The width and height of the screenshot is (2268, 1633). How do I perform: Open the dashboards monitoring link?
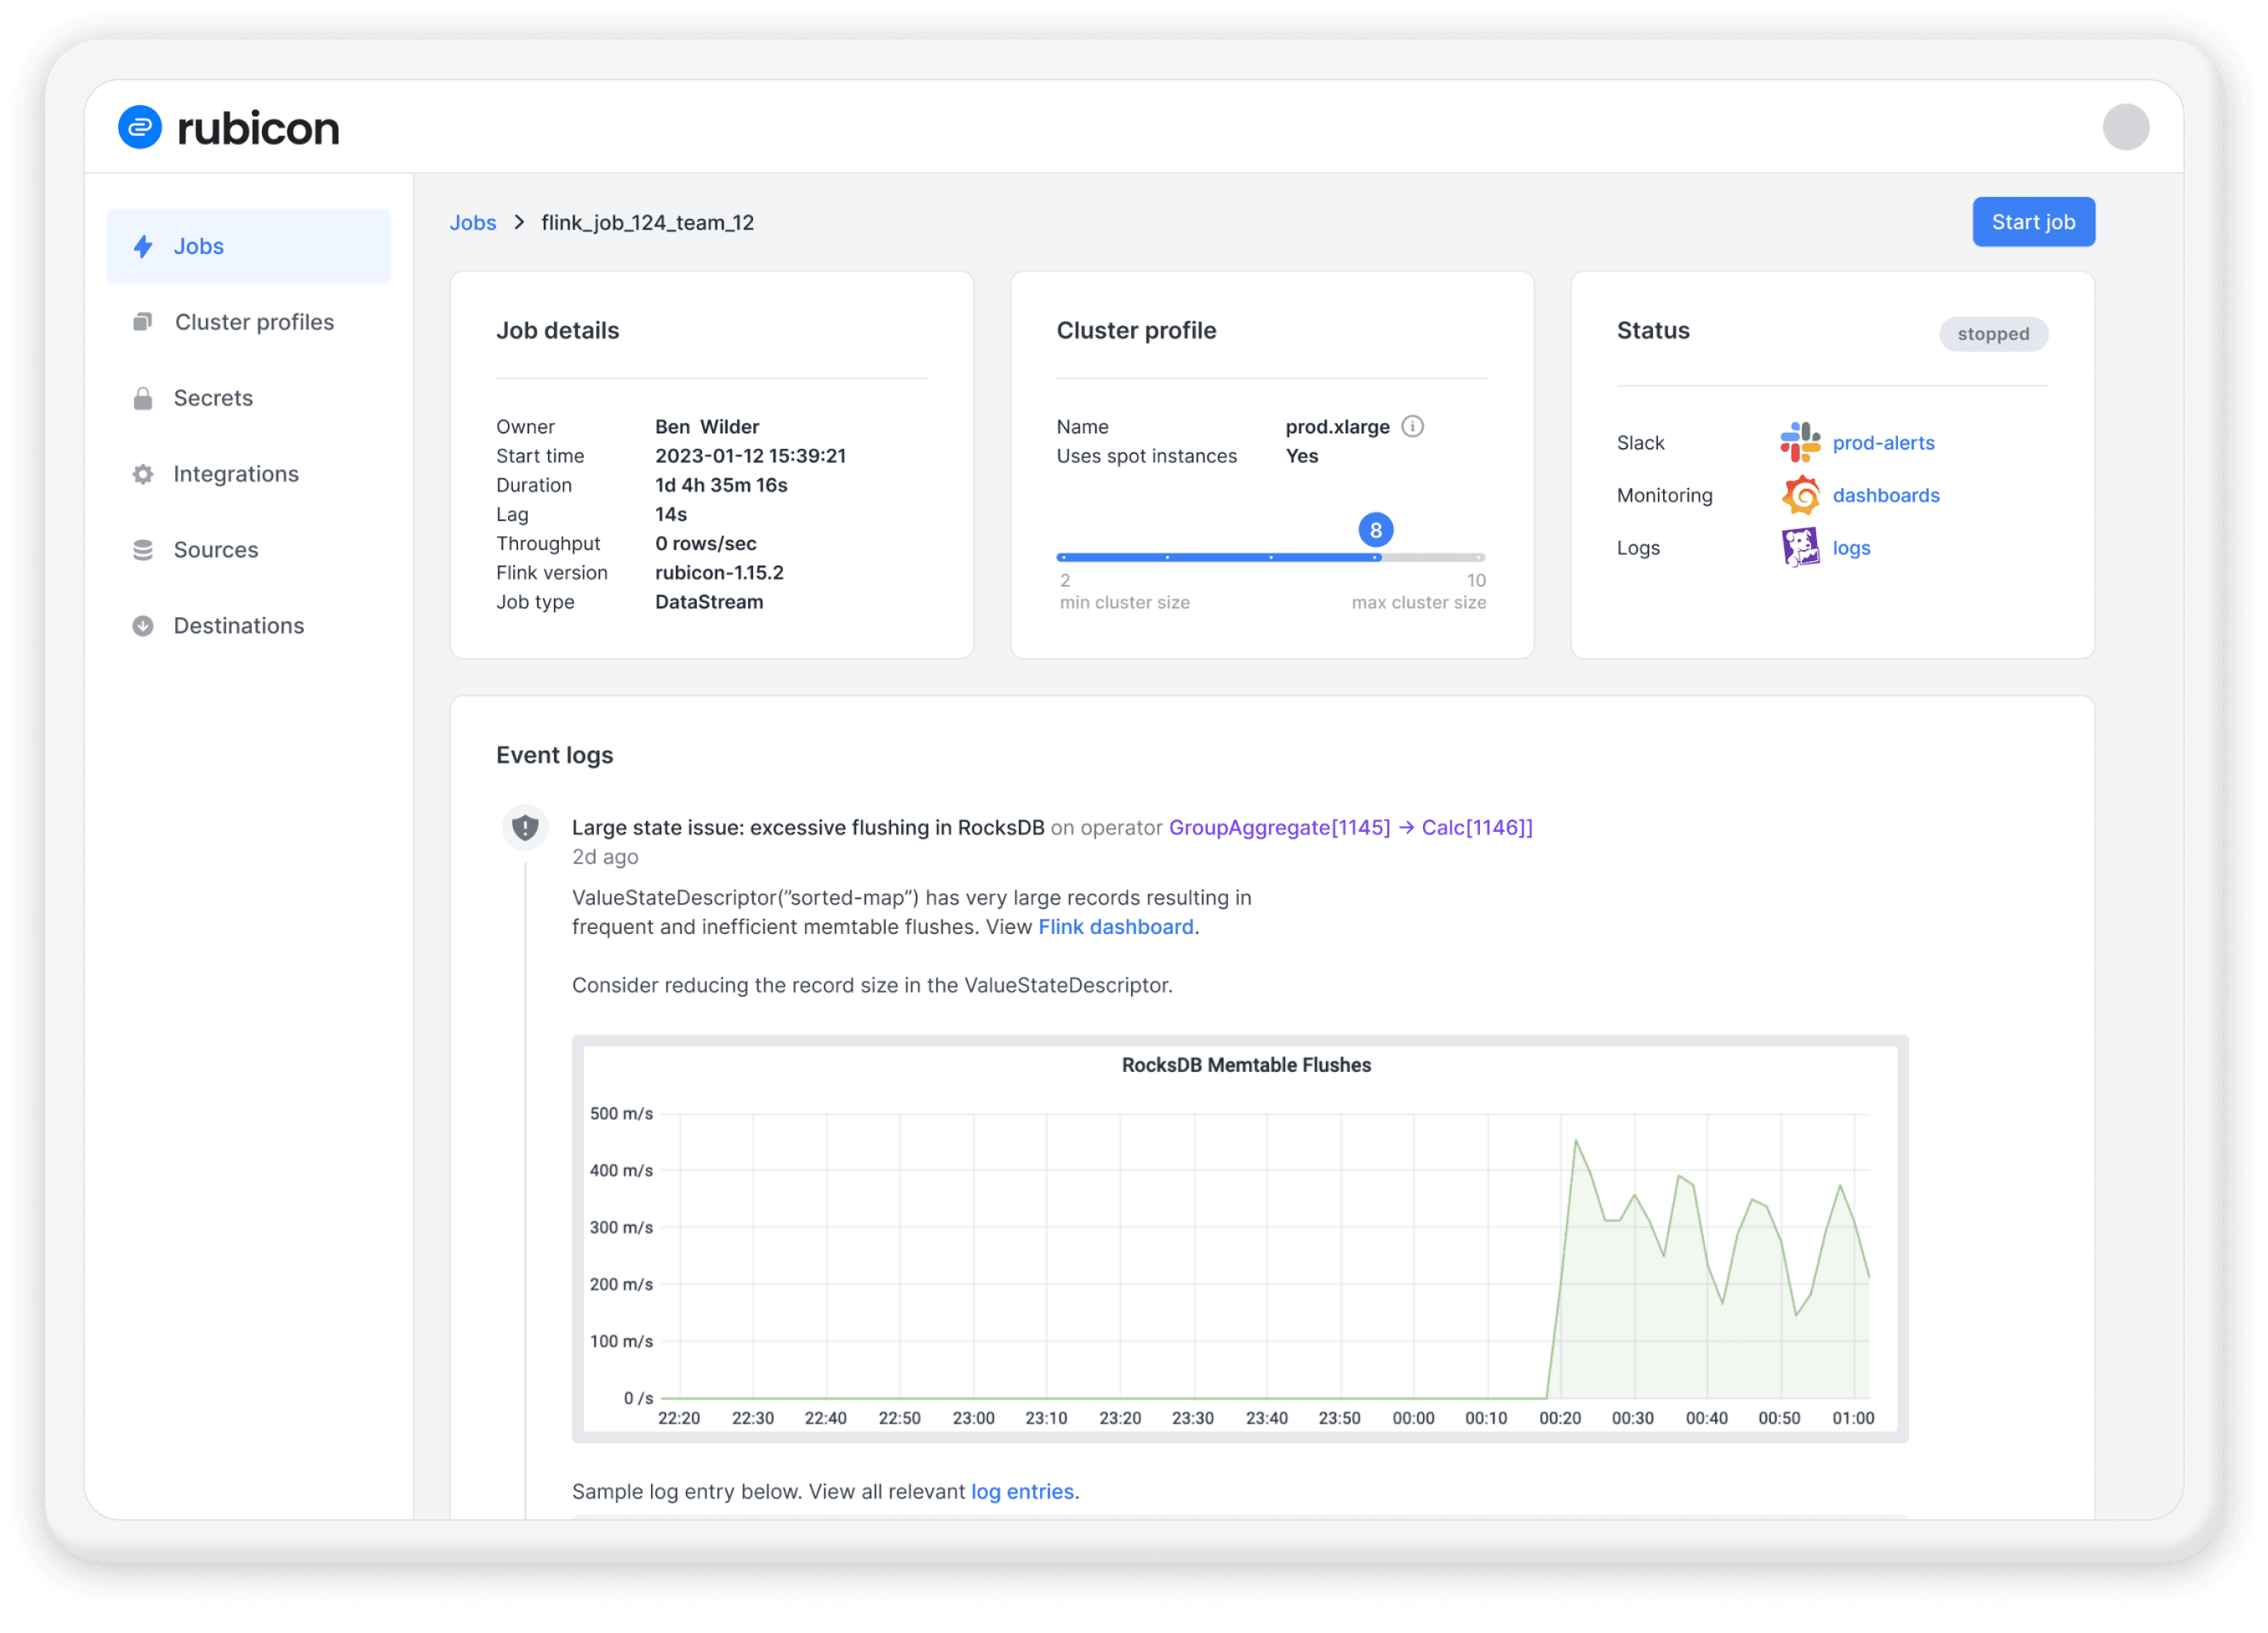1885,495
